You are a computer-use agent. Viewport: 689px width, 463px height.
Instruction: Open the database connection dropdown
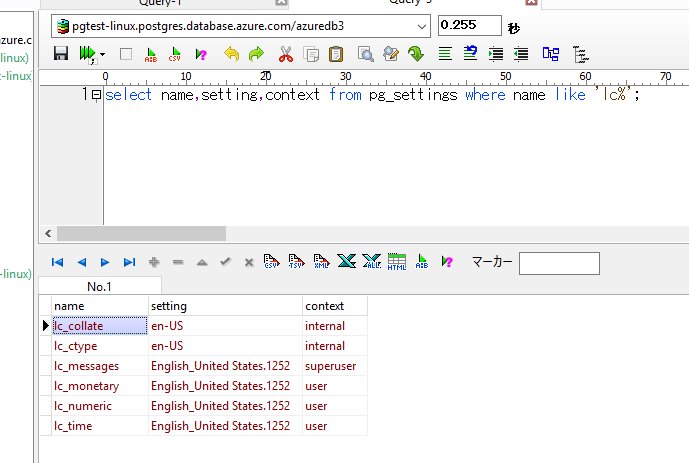pyautogui.click(x=421, y=25)
